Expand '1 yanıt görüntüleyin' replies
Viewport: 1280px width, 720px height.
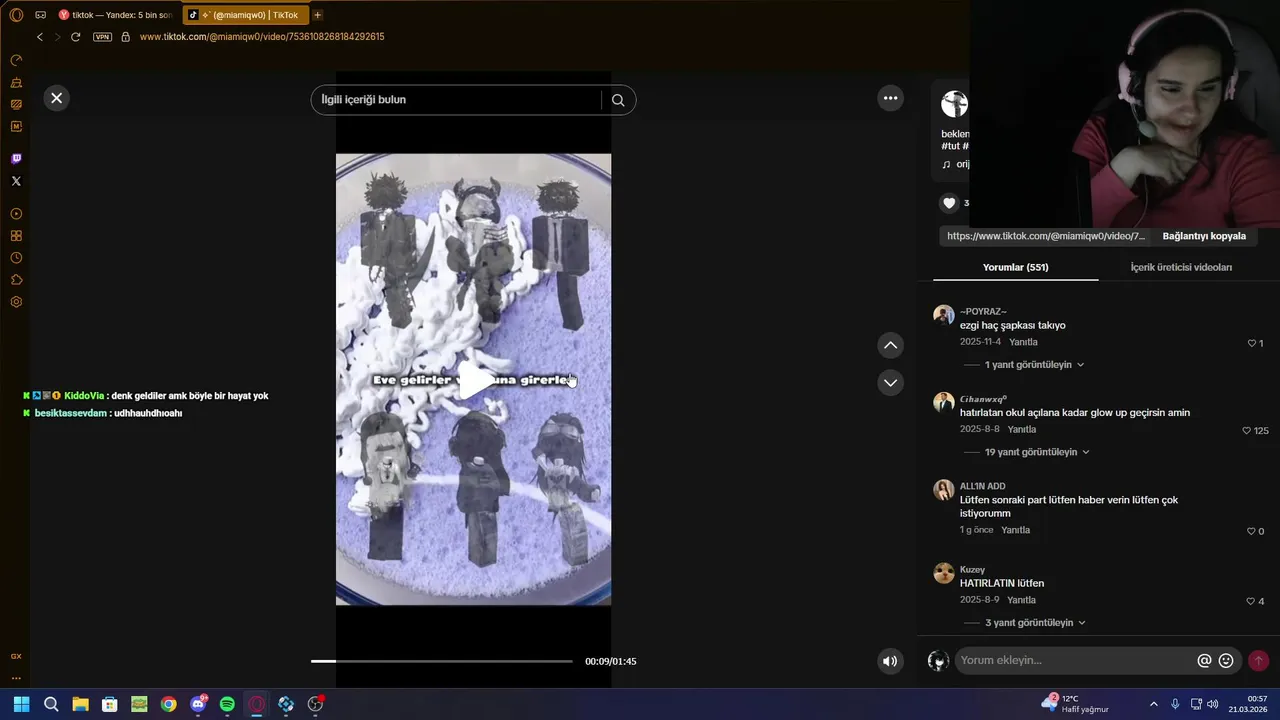pyautogui.click(x=1035, y=365)
